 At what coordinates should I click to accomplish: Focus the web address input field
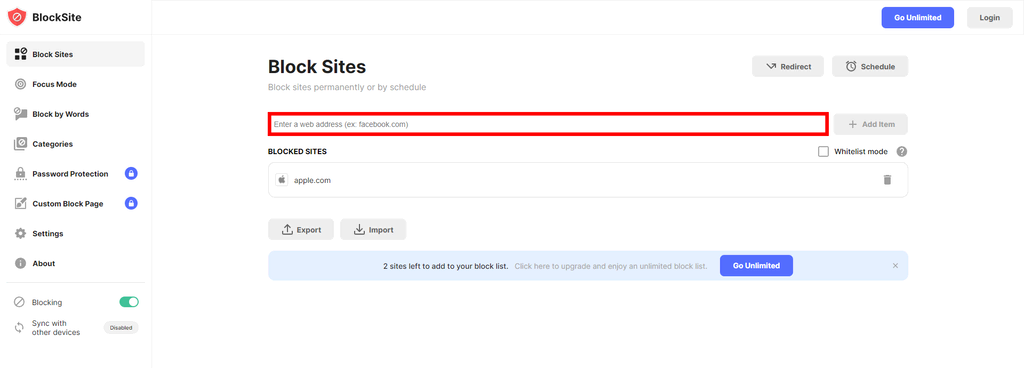point(549,124)
